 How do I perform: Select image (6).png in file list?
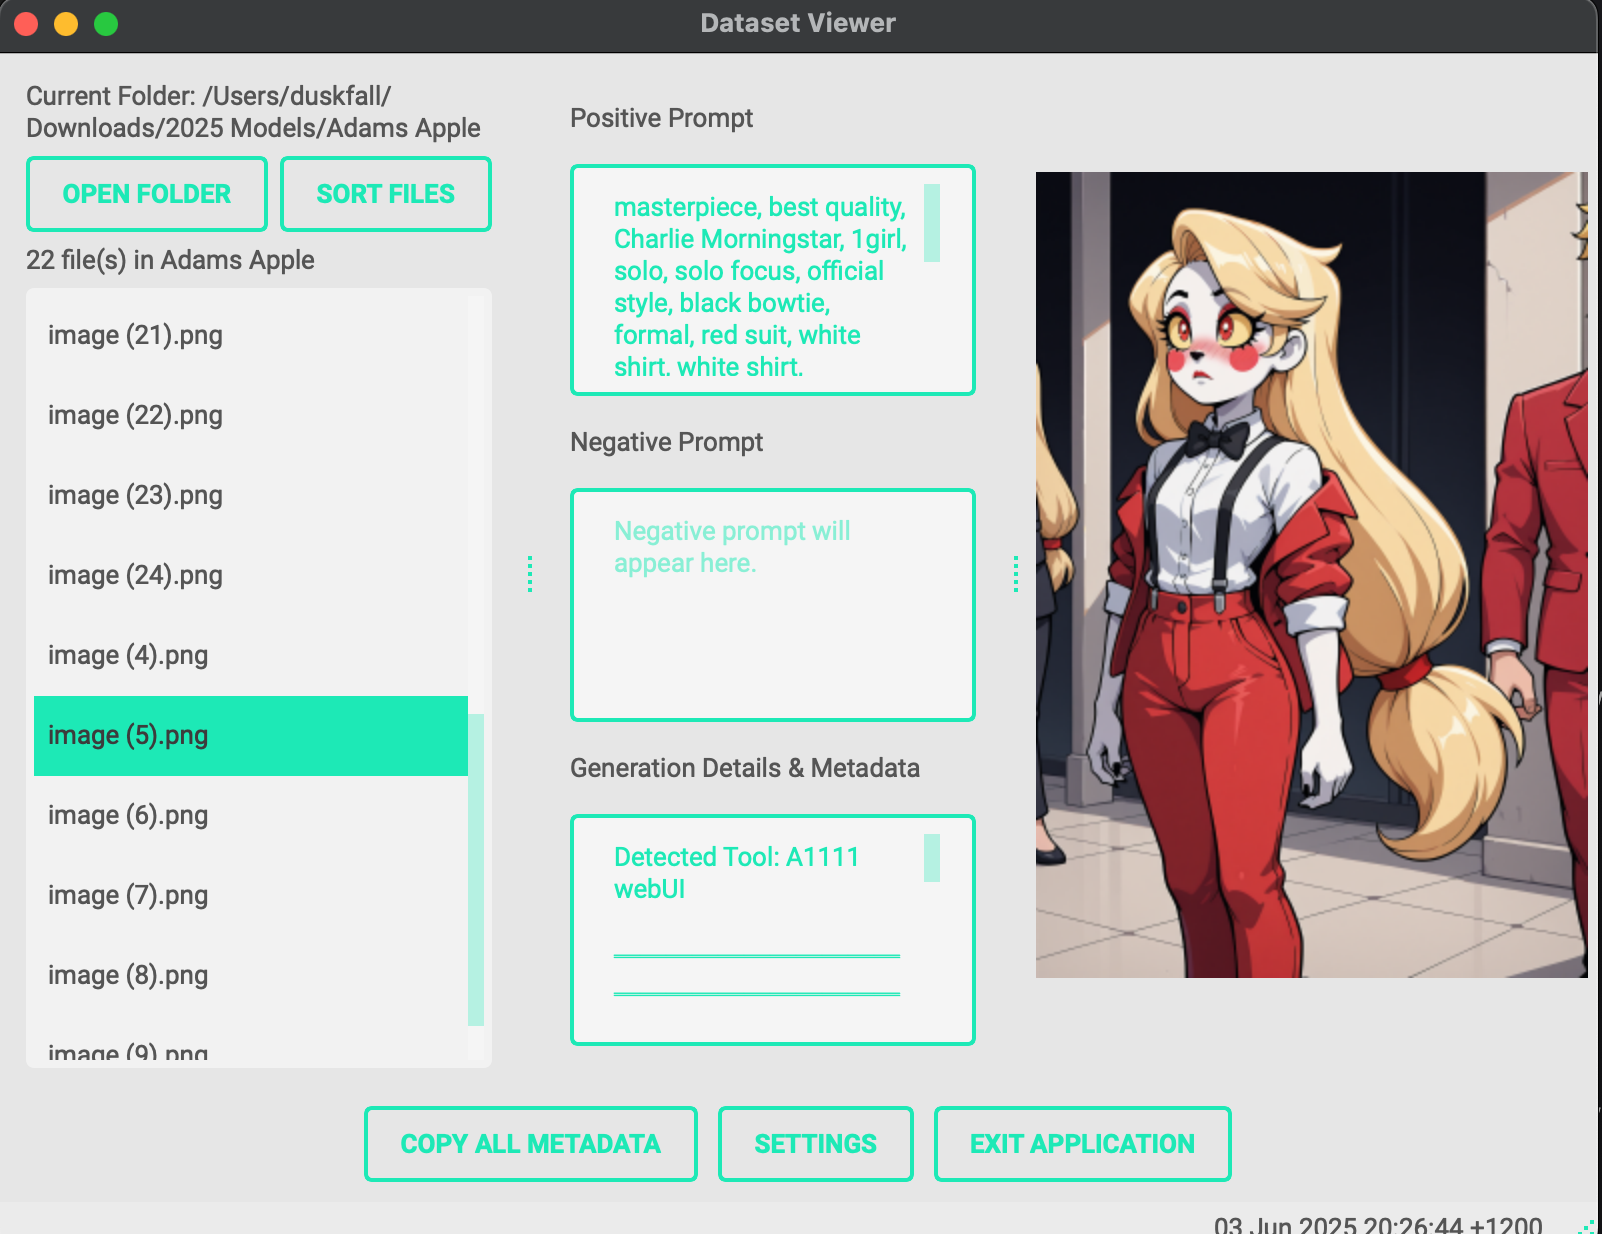tap(251, 815)
